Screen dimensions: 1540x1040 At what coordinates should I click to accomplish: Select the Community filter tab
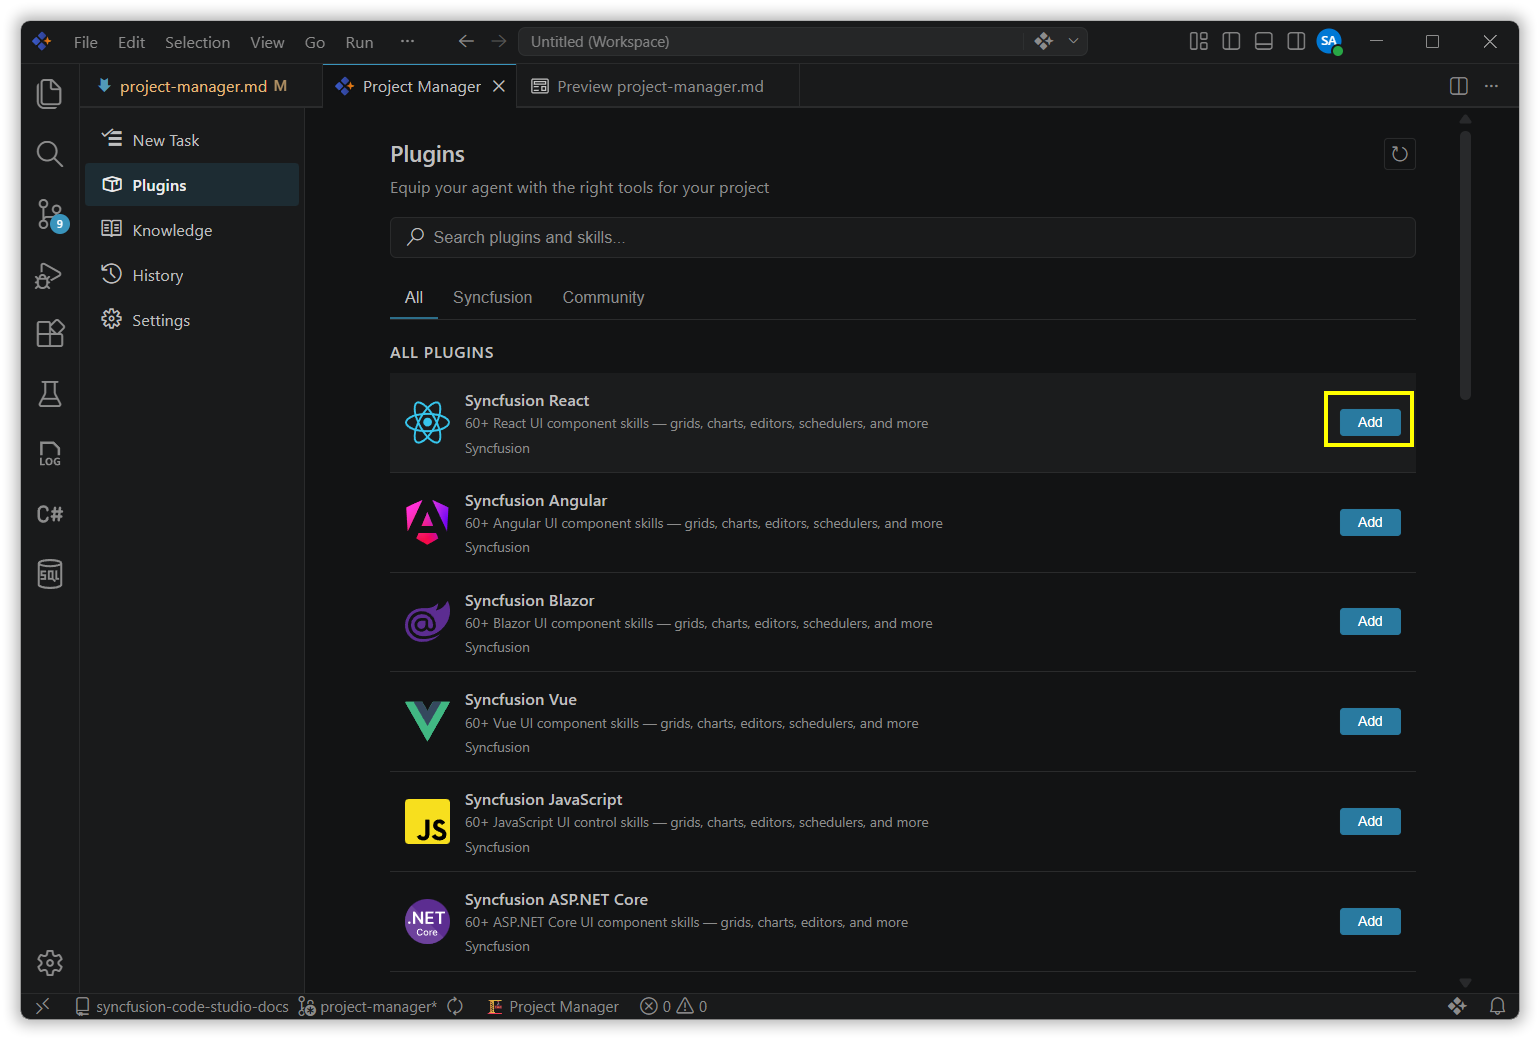(x=603, y=297)
